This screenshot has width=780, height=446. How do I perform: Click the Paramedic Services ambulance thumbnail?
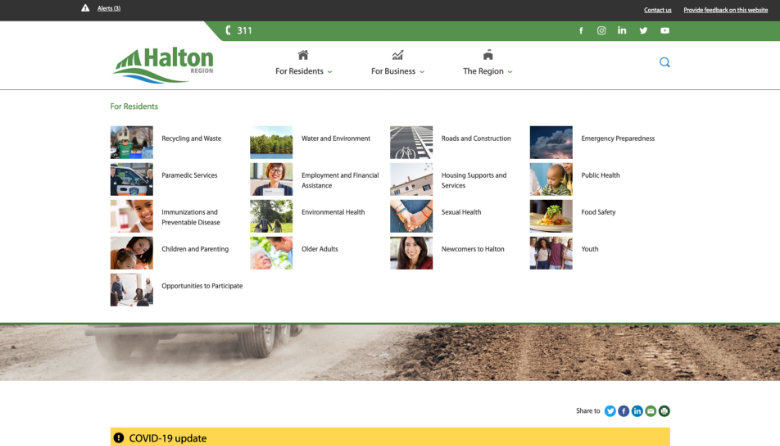(x=131, y=179)
